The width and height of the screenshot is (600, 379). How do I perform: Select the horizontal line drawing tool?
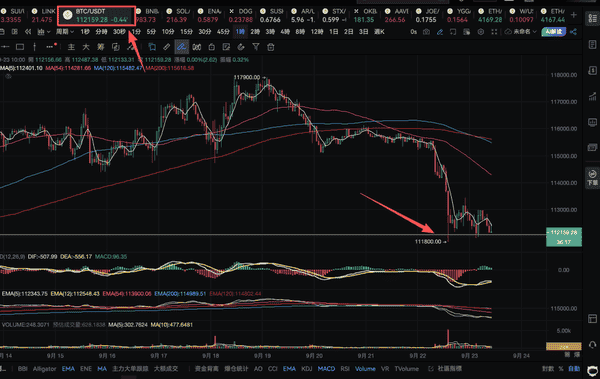(x=5, y=47)
